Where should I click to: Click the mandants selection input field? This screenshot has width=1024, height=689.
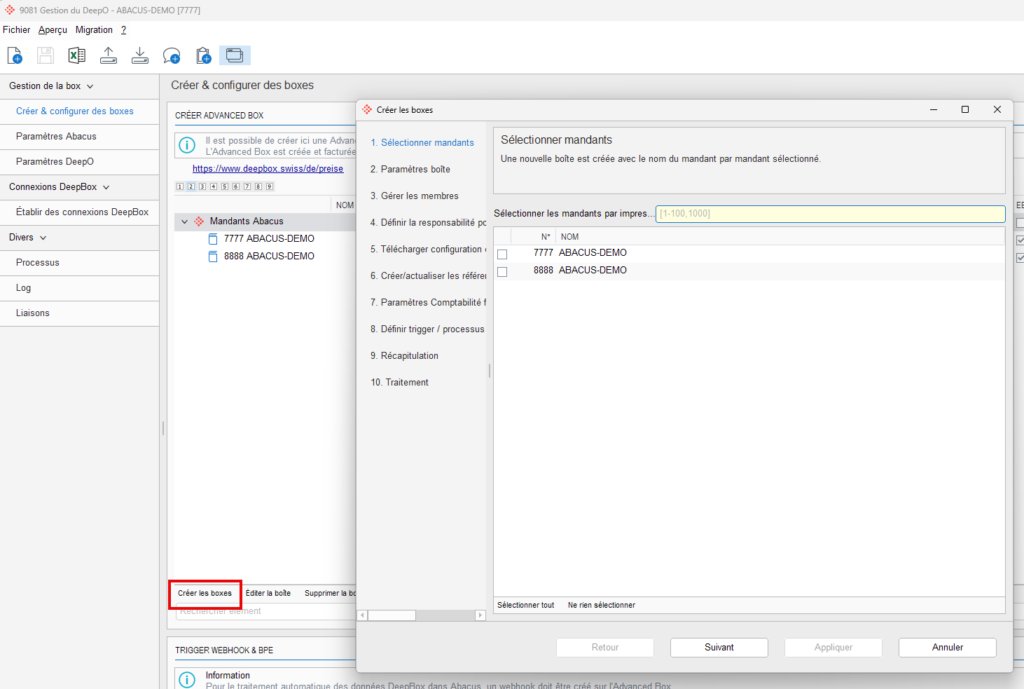[830, 214]
